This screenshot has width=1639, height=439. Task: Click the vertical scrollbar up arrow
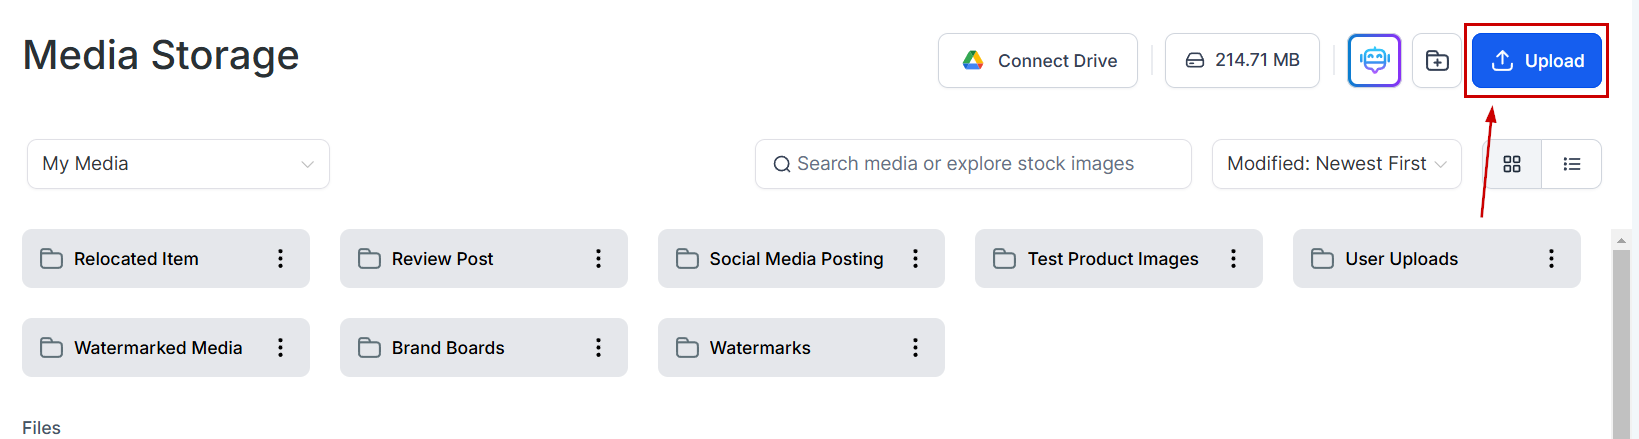coord(1621,241)
